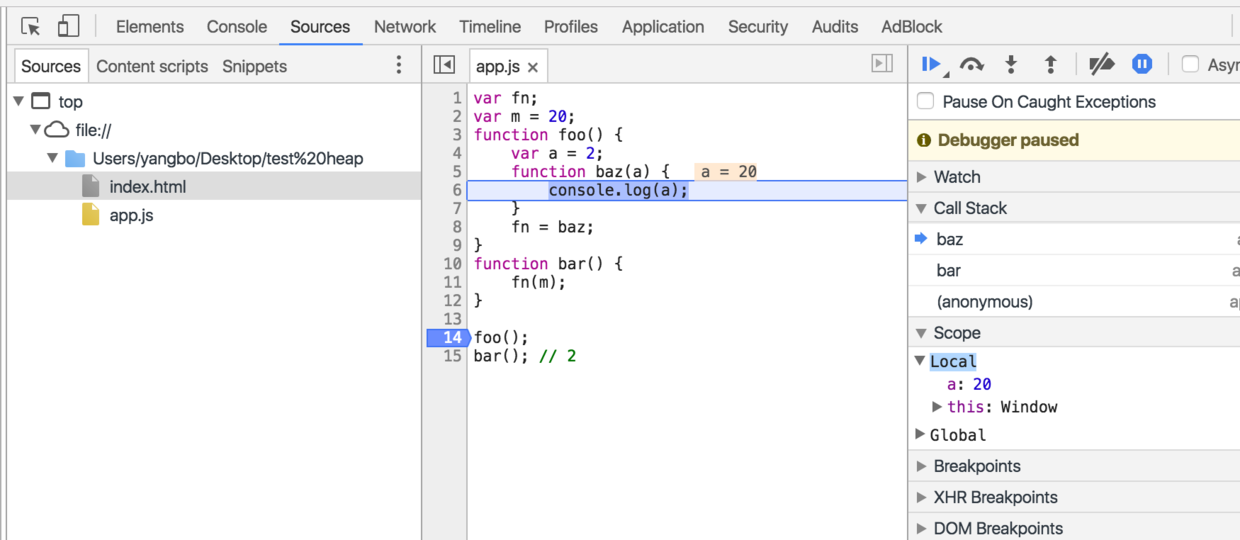Step over next function call
Image resolution: width=1240 pixels, height=540 pixels.
[x=971, y=65]
